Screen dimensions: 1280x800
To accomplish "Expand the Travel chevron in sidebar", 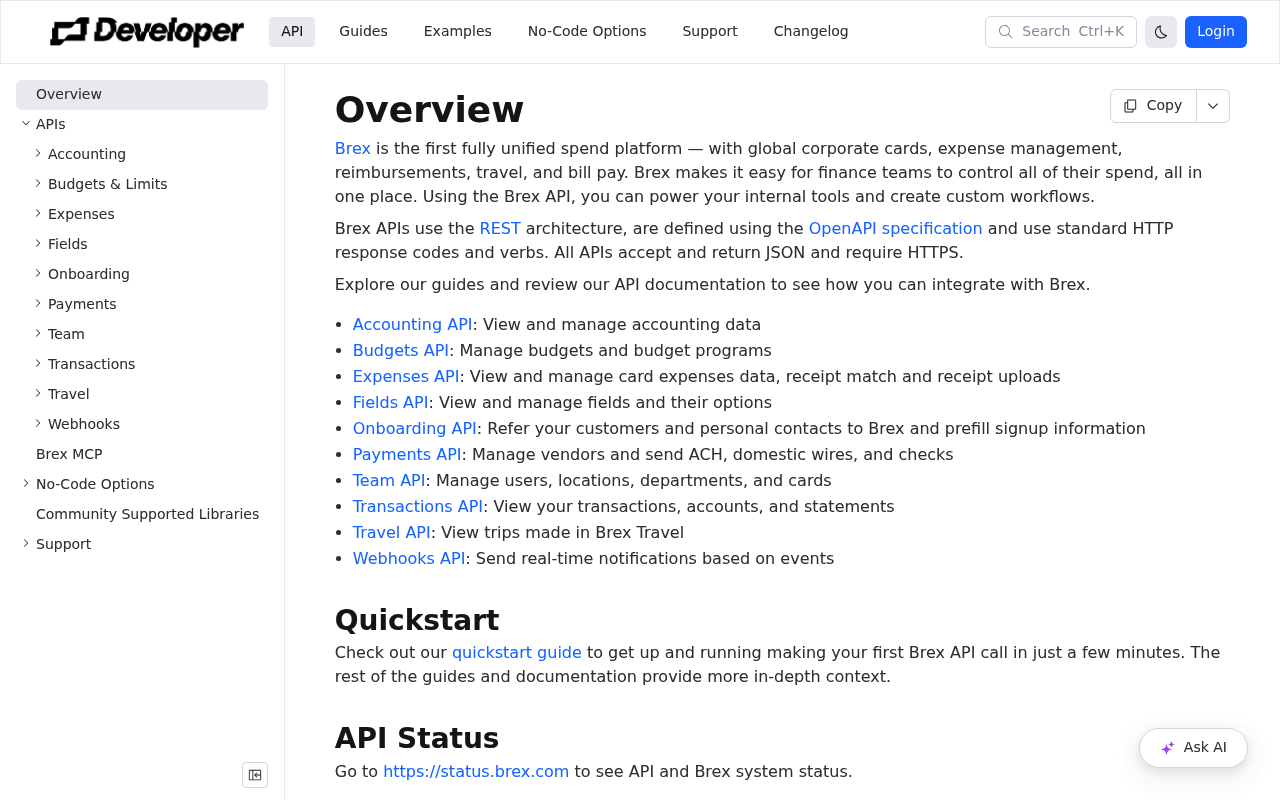I will tap(38, 393).
